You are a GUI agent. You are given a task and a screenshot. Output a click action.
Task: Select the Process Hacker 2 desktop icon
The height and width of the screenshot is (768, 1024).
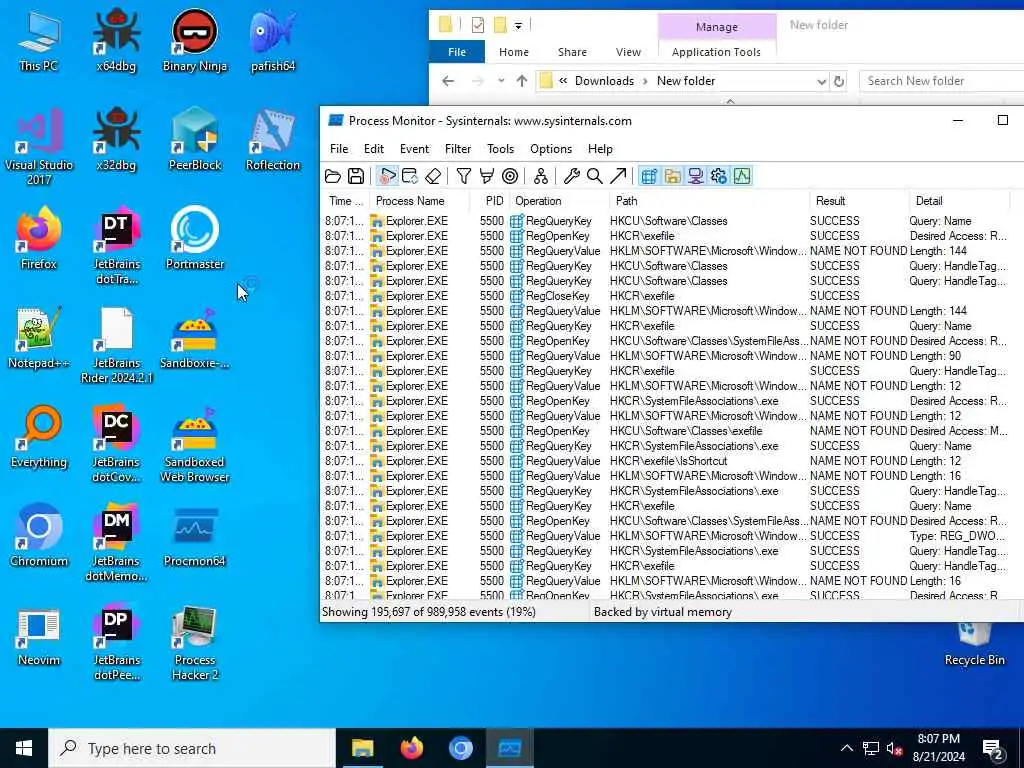195,643
